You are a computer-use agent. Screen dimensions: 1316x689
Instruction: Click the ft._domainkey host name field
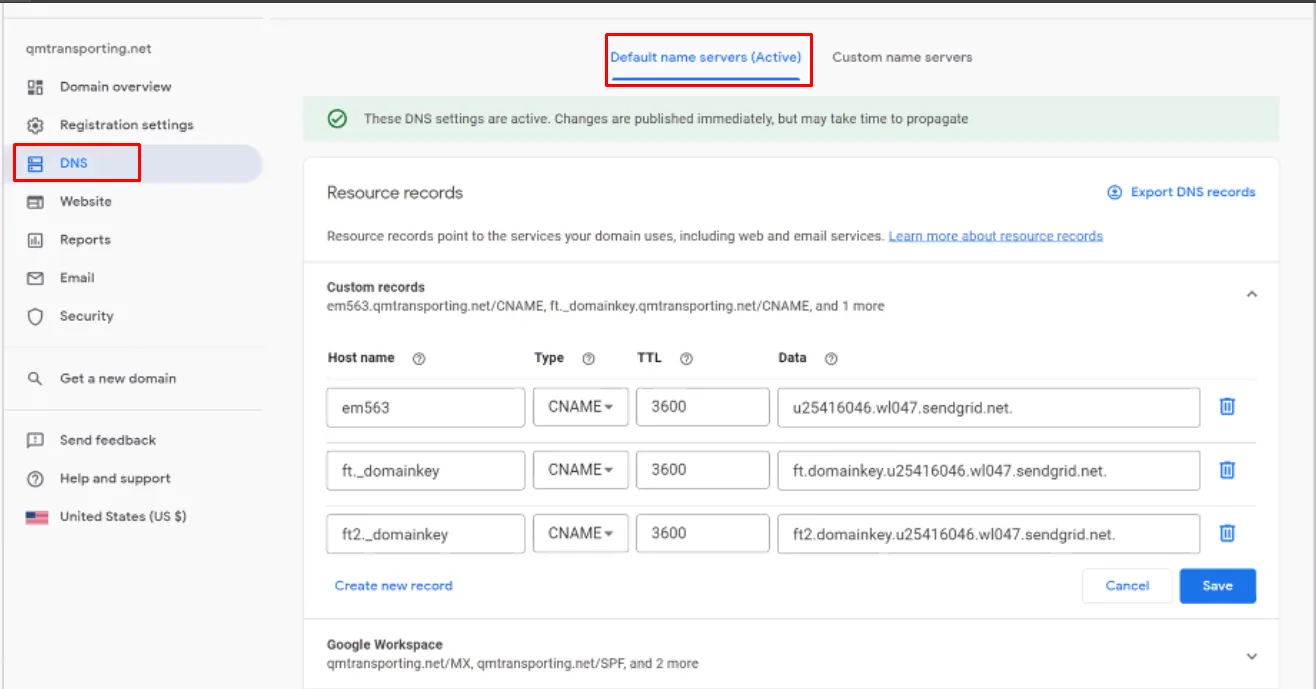pos(425,471)
